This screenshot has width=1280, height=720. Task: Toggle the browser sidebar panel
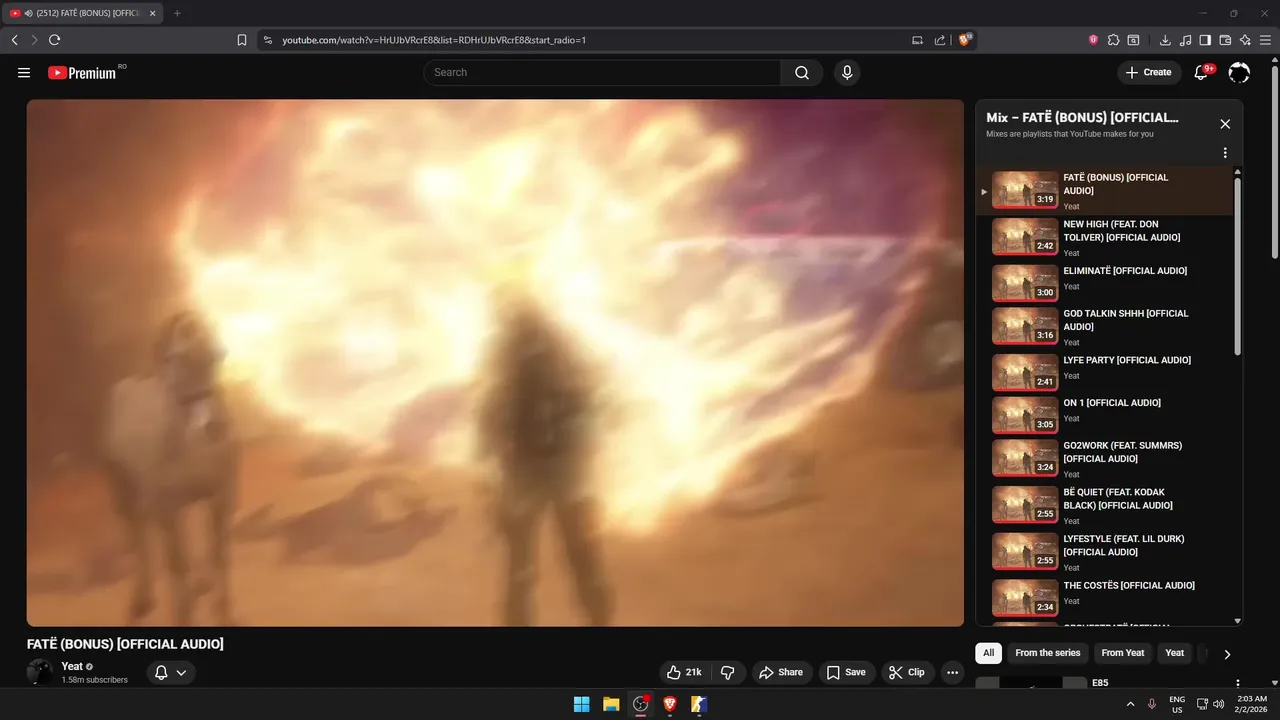click(x=1205, y=40)
